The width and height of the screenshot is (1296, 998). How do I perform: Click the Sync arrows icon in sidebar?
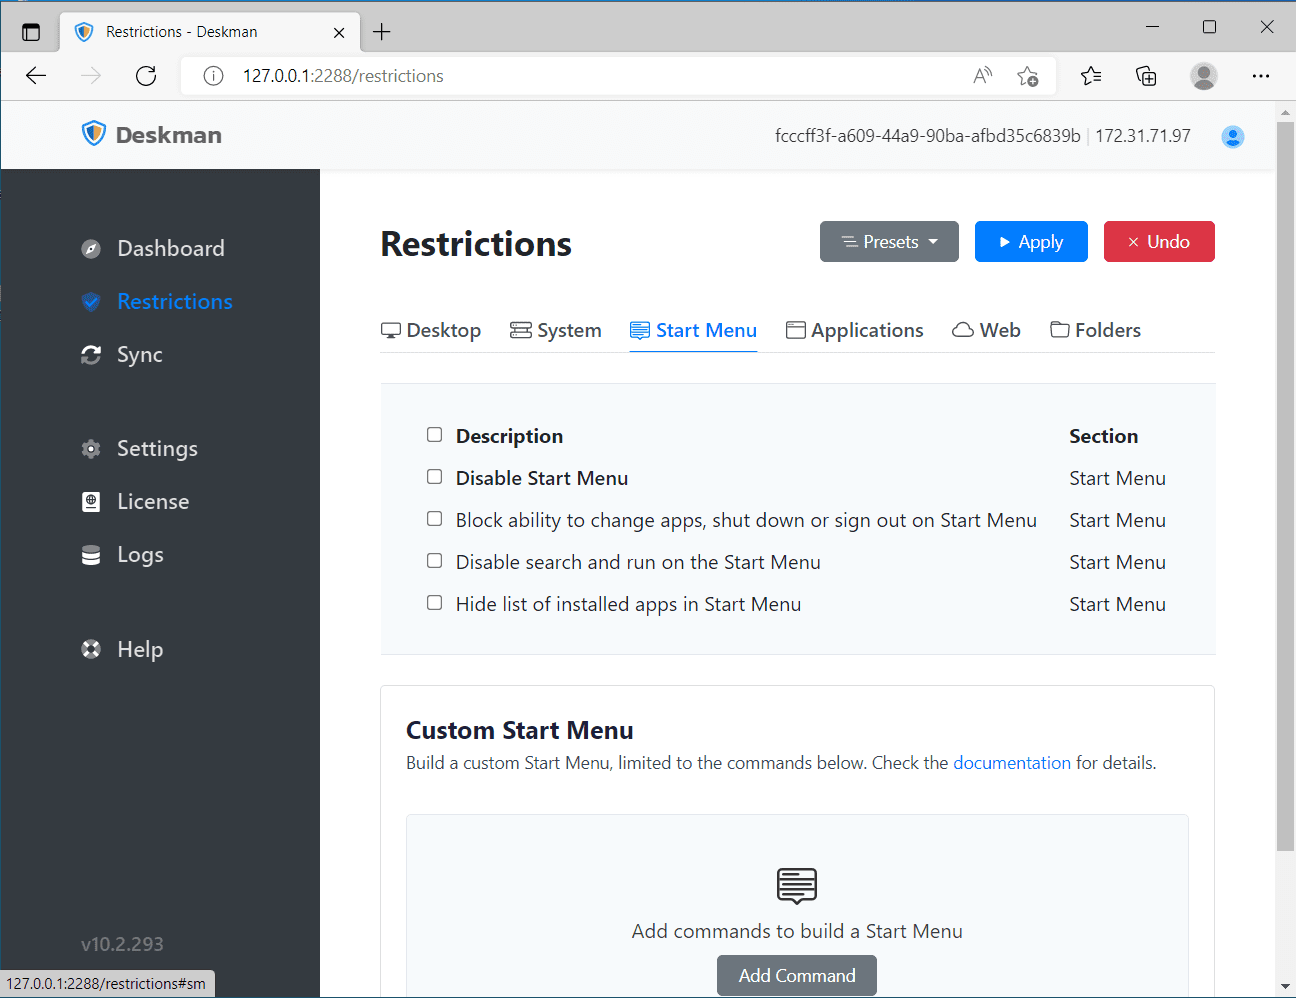click(91, 355)
